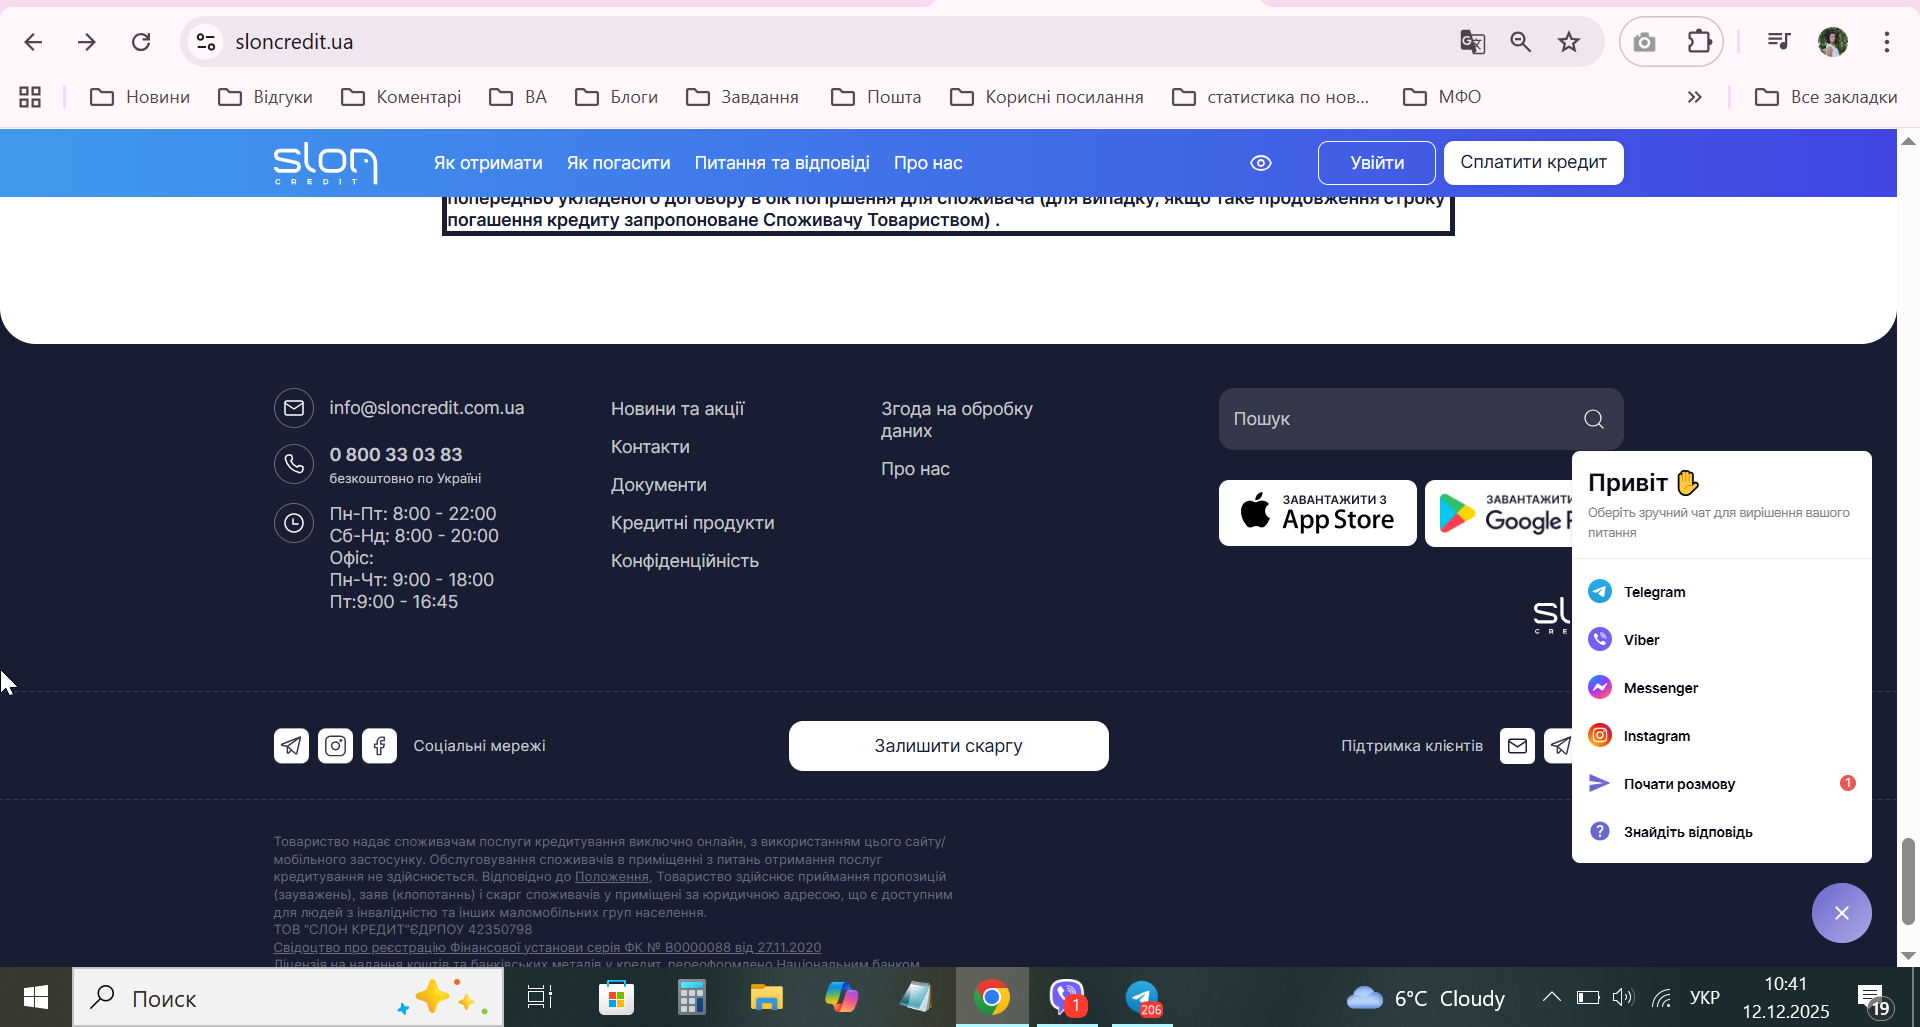The height and width of the screenshot is (1027, 1920).
Task: Open Telegram from the Windows taskbar
Action: 1142,997
